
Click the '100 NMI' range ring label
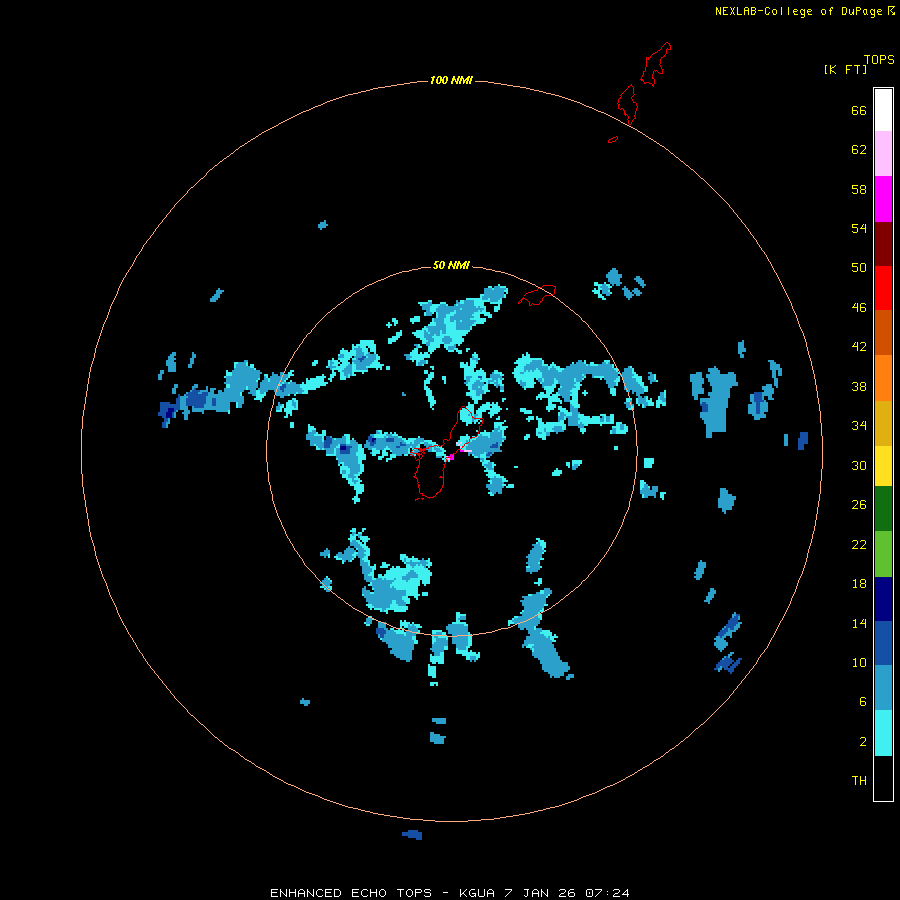pos(451,80)
